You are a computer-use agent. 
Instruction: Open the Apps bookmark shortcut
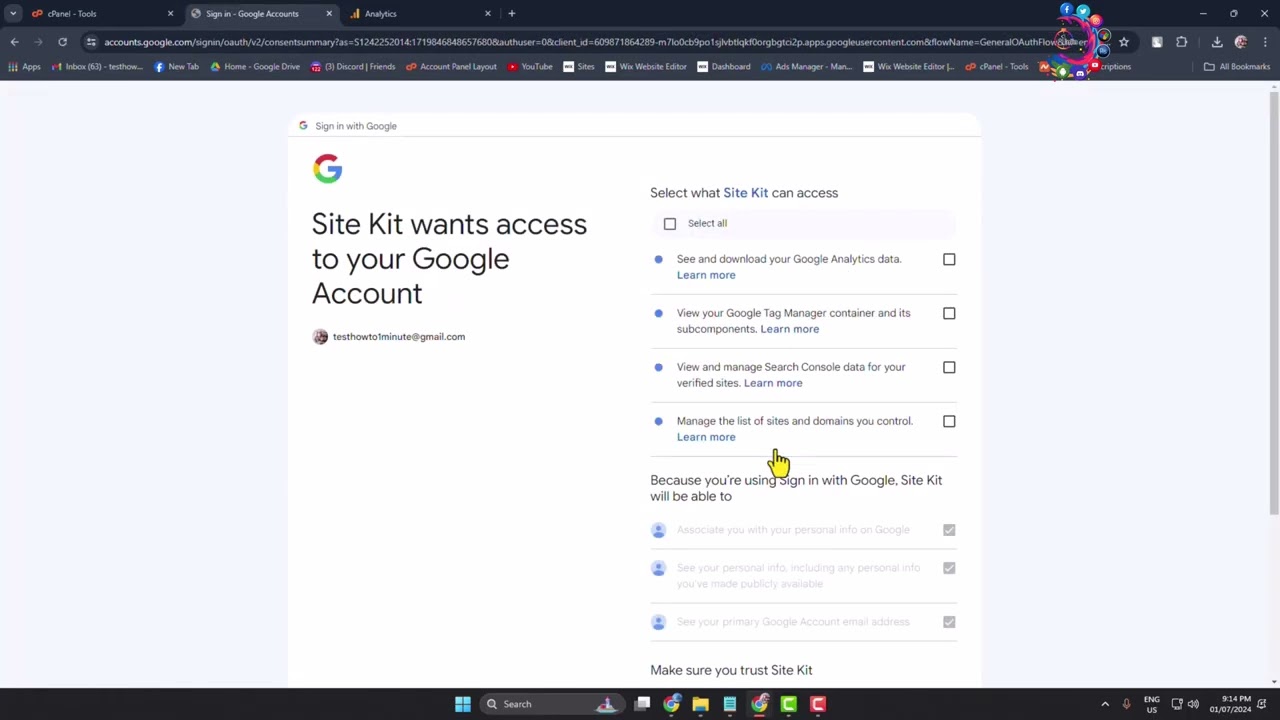pos(24,67)
